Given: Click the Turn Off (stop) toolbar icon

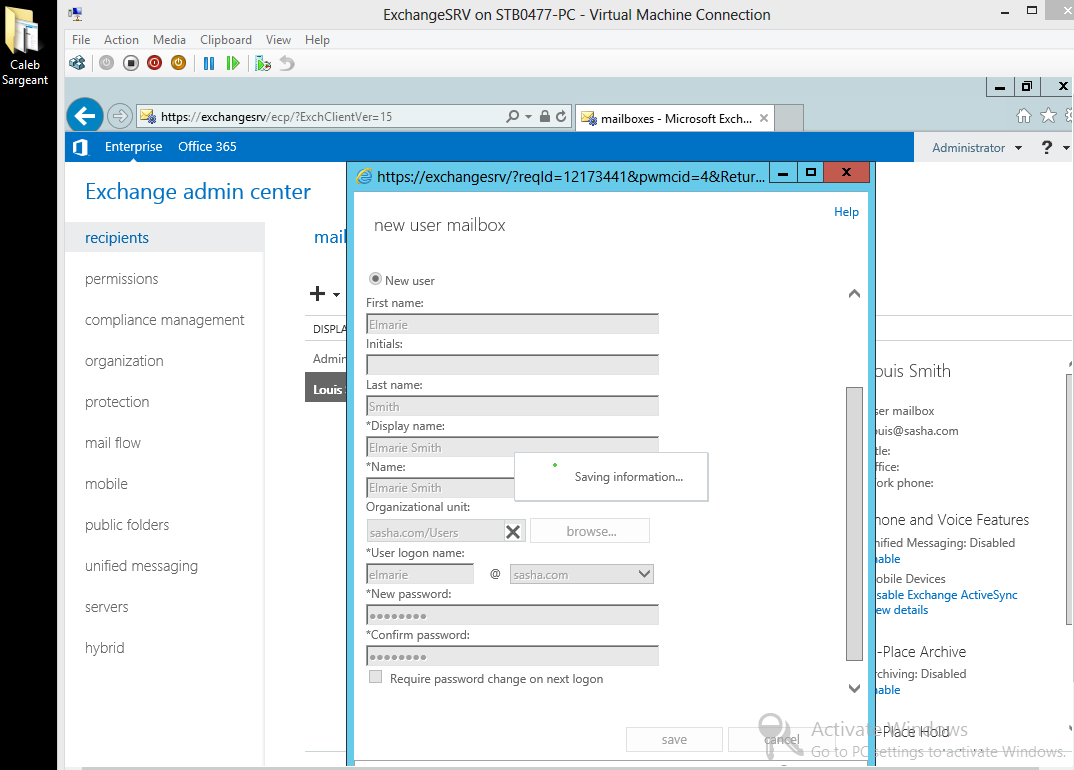Looking at the screenshot, I should [131, 63].
